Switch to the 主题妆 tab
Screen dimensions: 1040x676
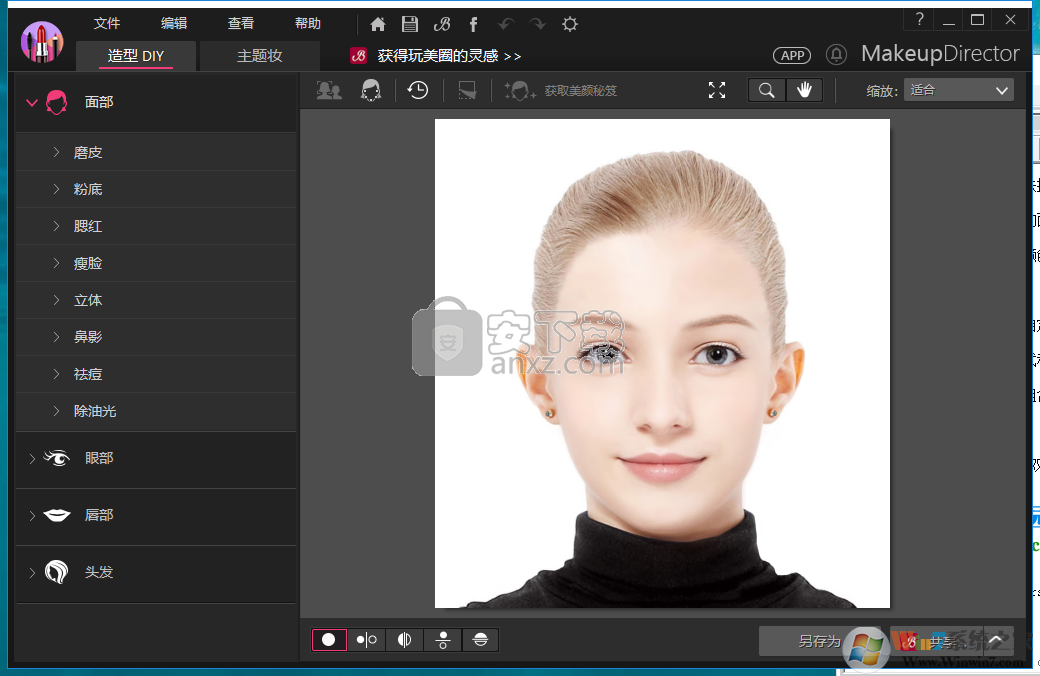259,56
